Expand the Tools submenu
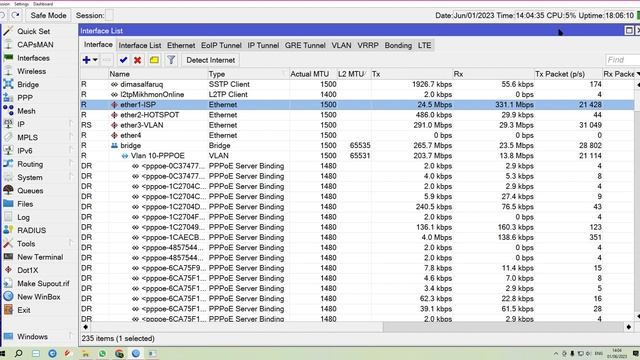 (26, 244)
